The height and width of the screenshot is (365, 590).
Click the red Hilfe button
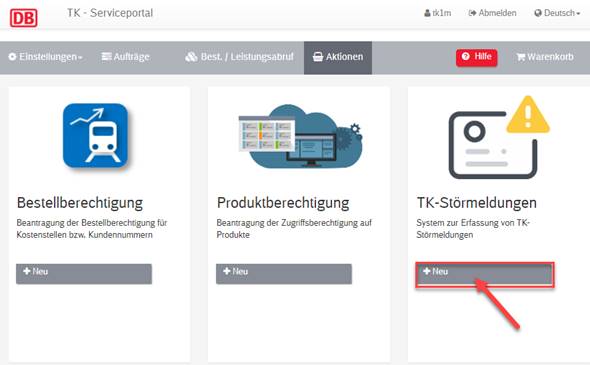coord(476,57)
